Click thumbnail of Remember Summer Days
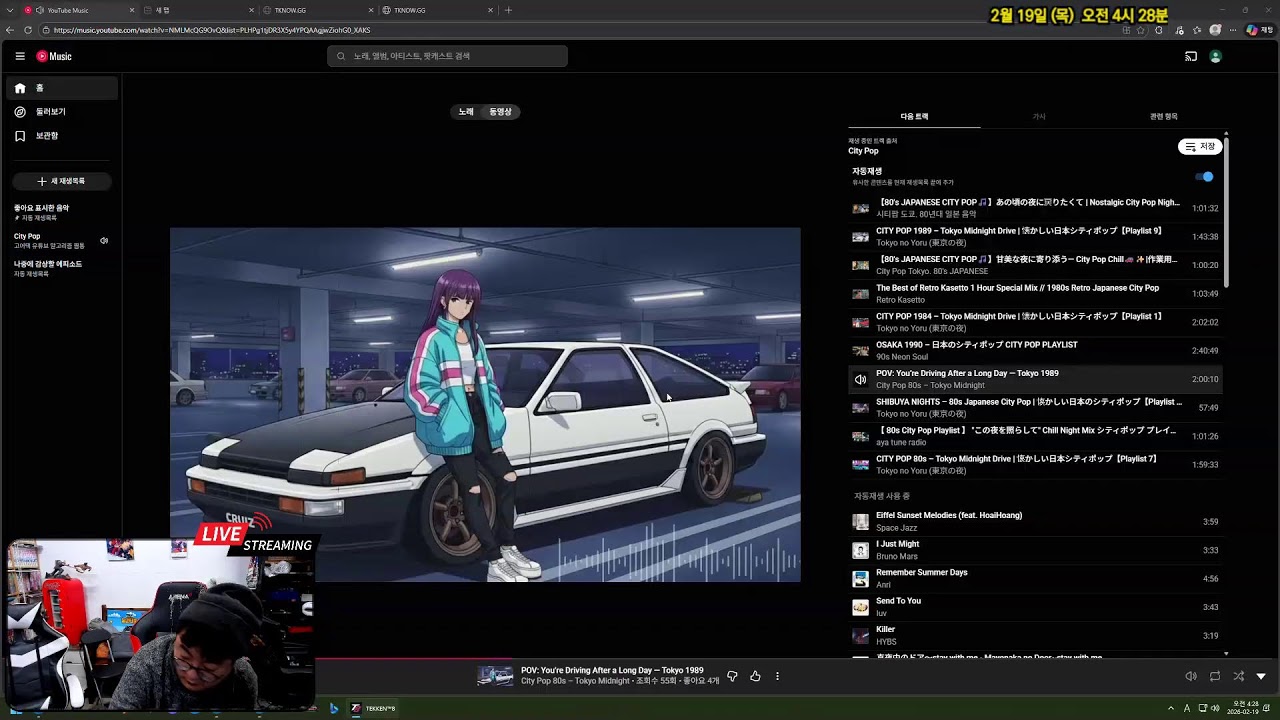 pyautogui.click(x=860, y=579)
